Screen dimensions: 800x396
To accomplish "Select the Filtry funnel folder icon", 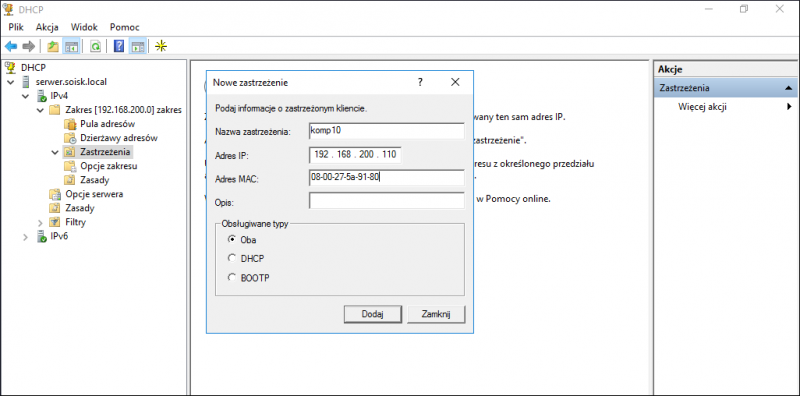I will coord(55,222).
